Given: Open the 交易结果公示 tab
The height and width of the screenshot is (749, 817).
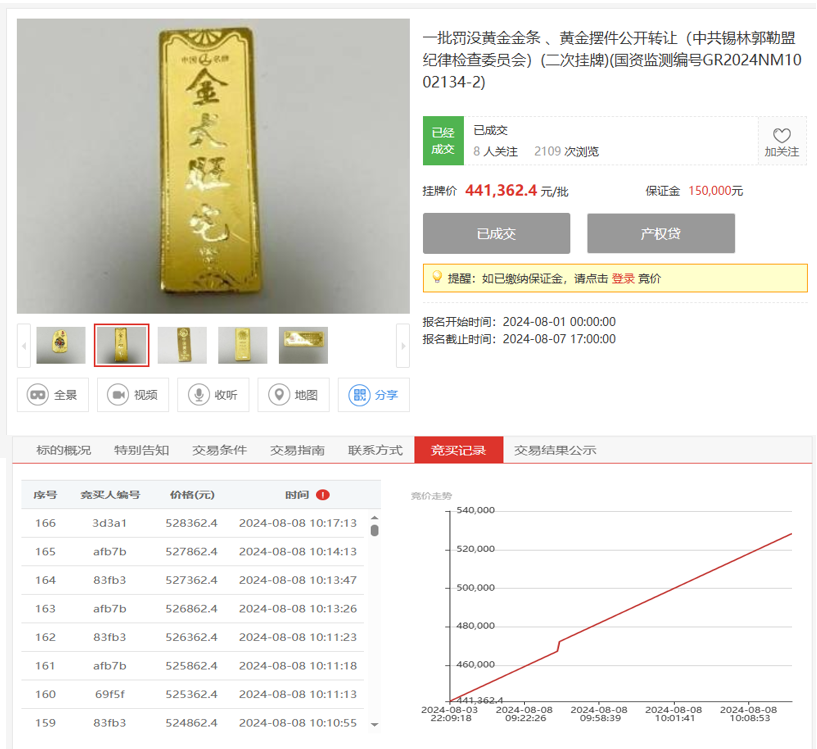Looking at the screenshot, I should pos(555,450).
